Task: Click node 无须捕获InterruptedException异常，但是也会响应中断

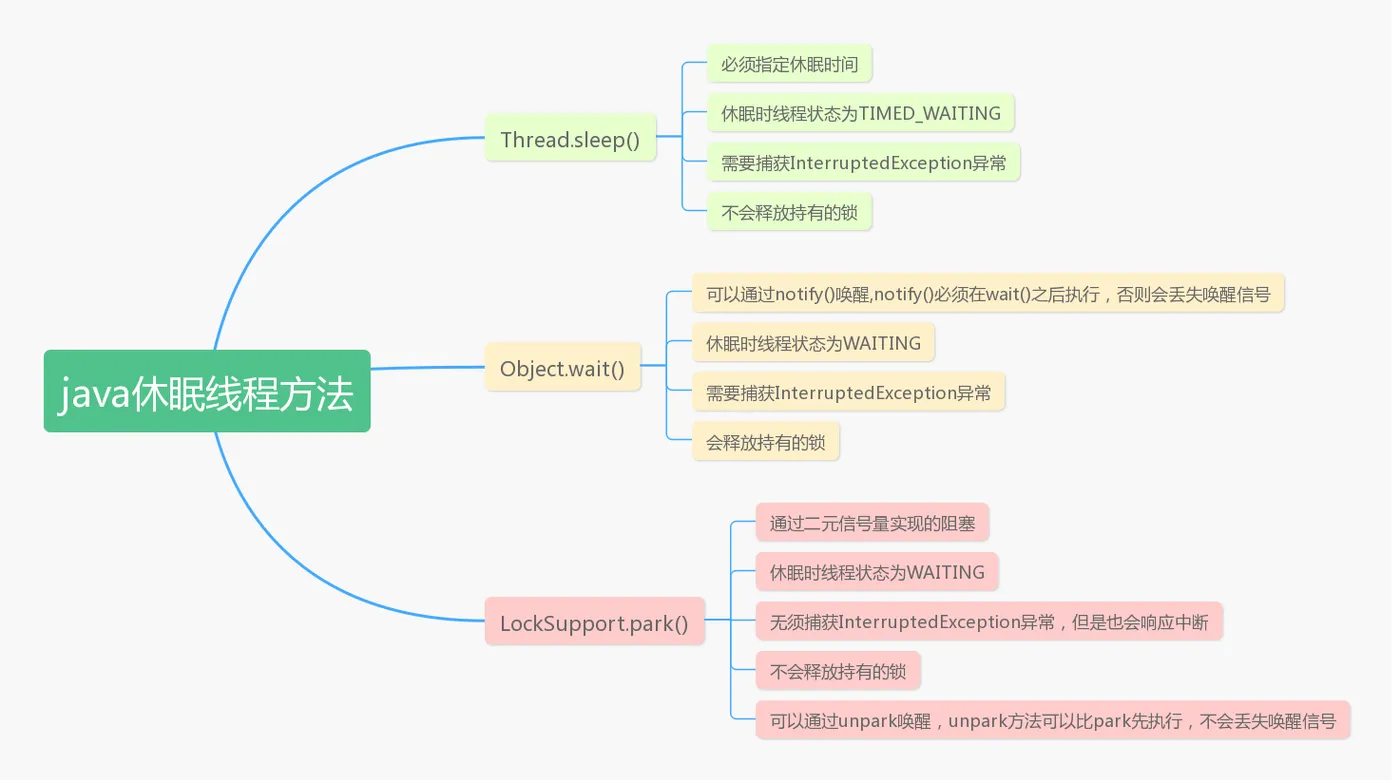Action: 989,621
